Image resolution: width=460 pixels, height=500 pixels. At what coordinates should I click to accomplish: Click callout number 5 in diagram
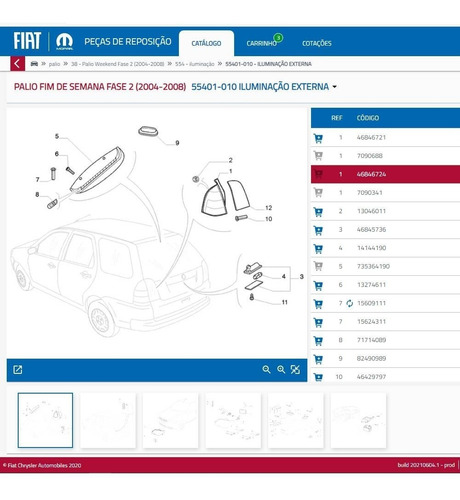[57, 136]
